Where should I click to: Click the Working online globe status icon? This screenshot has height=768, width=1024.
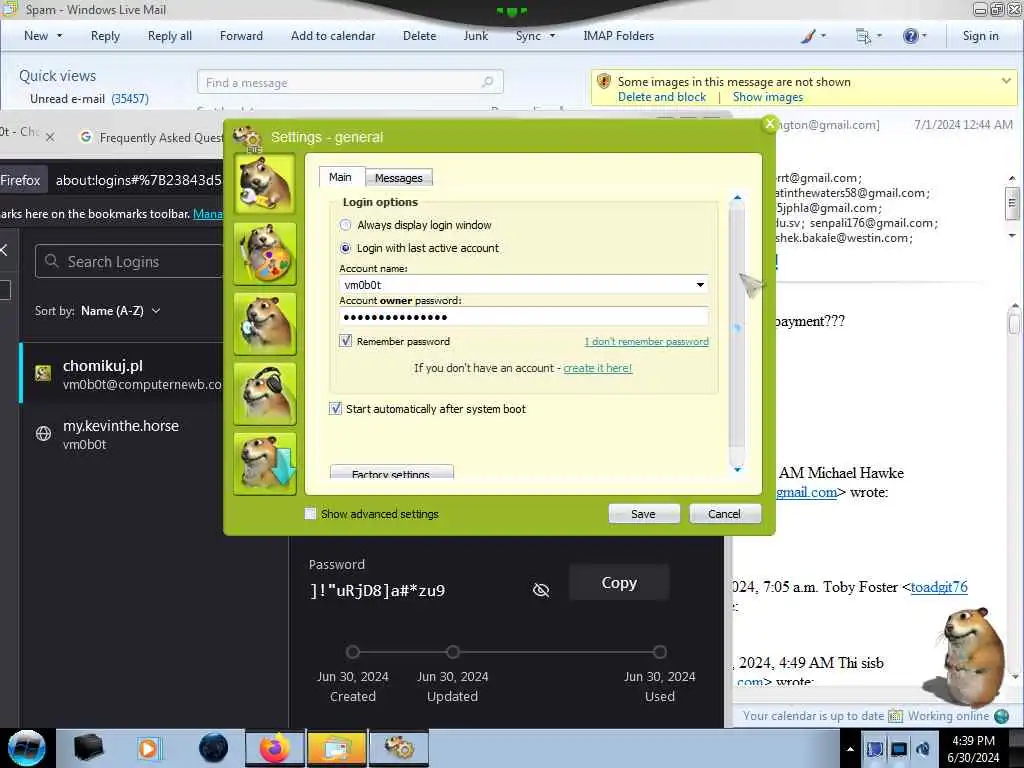click(1001, 716)
